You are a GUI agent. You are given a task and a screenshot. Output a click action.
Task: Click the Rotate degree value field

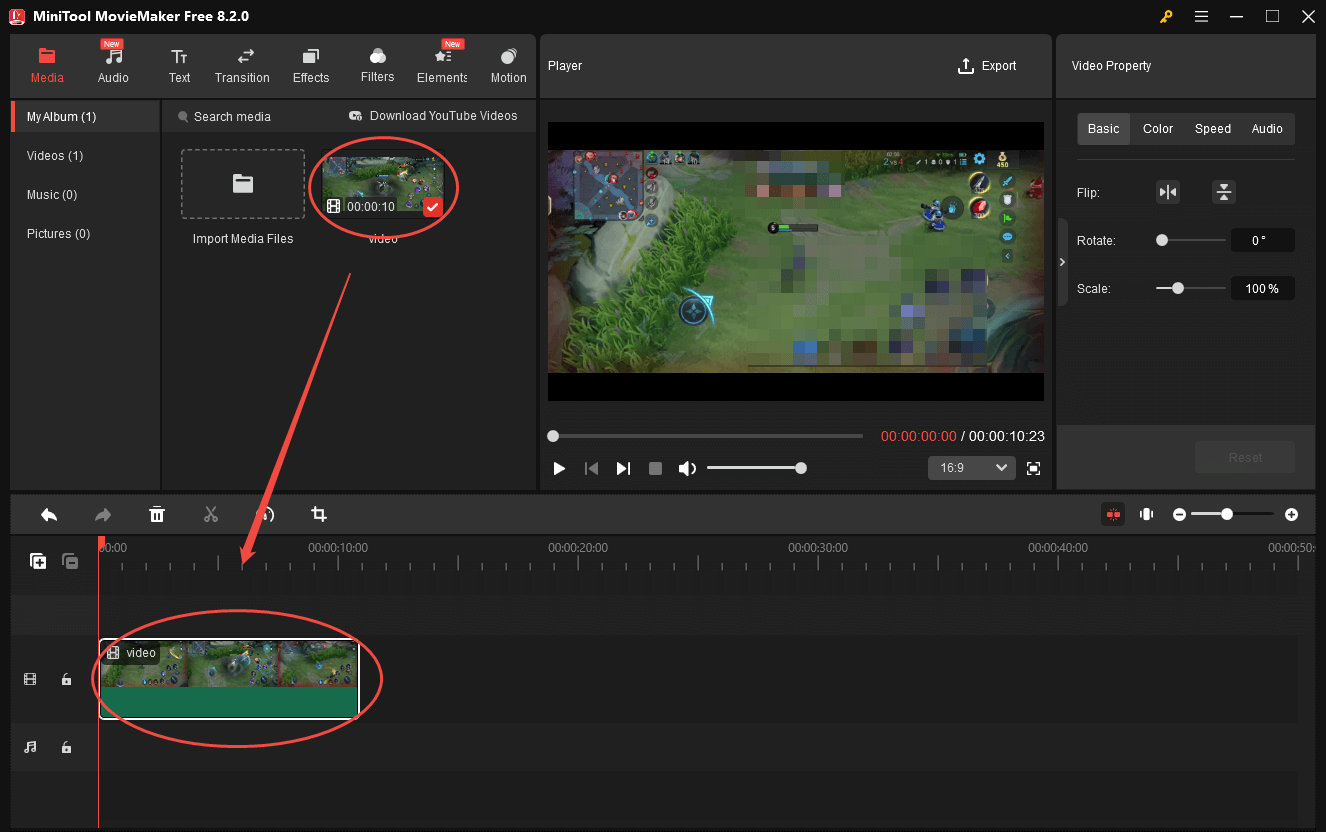(1262, 240)
